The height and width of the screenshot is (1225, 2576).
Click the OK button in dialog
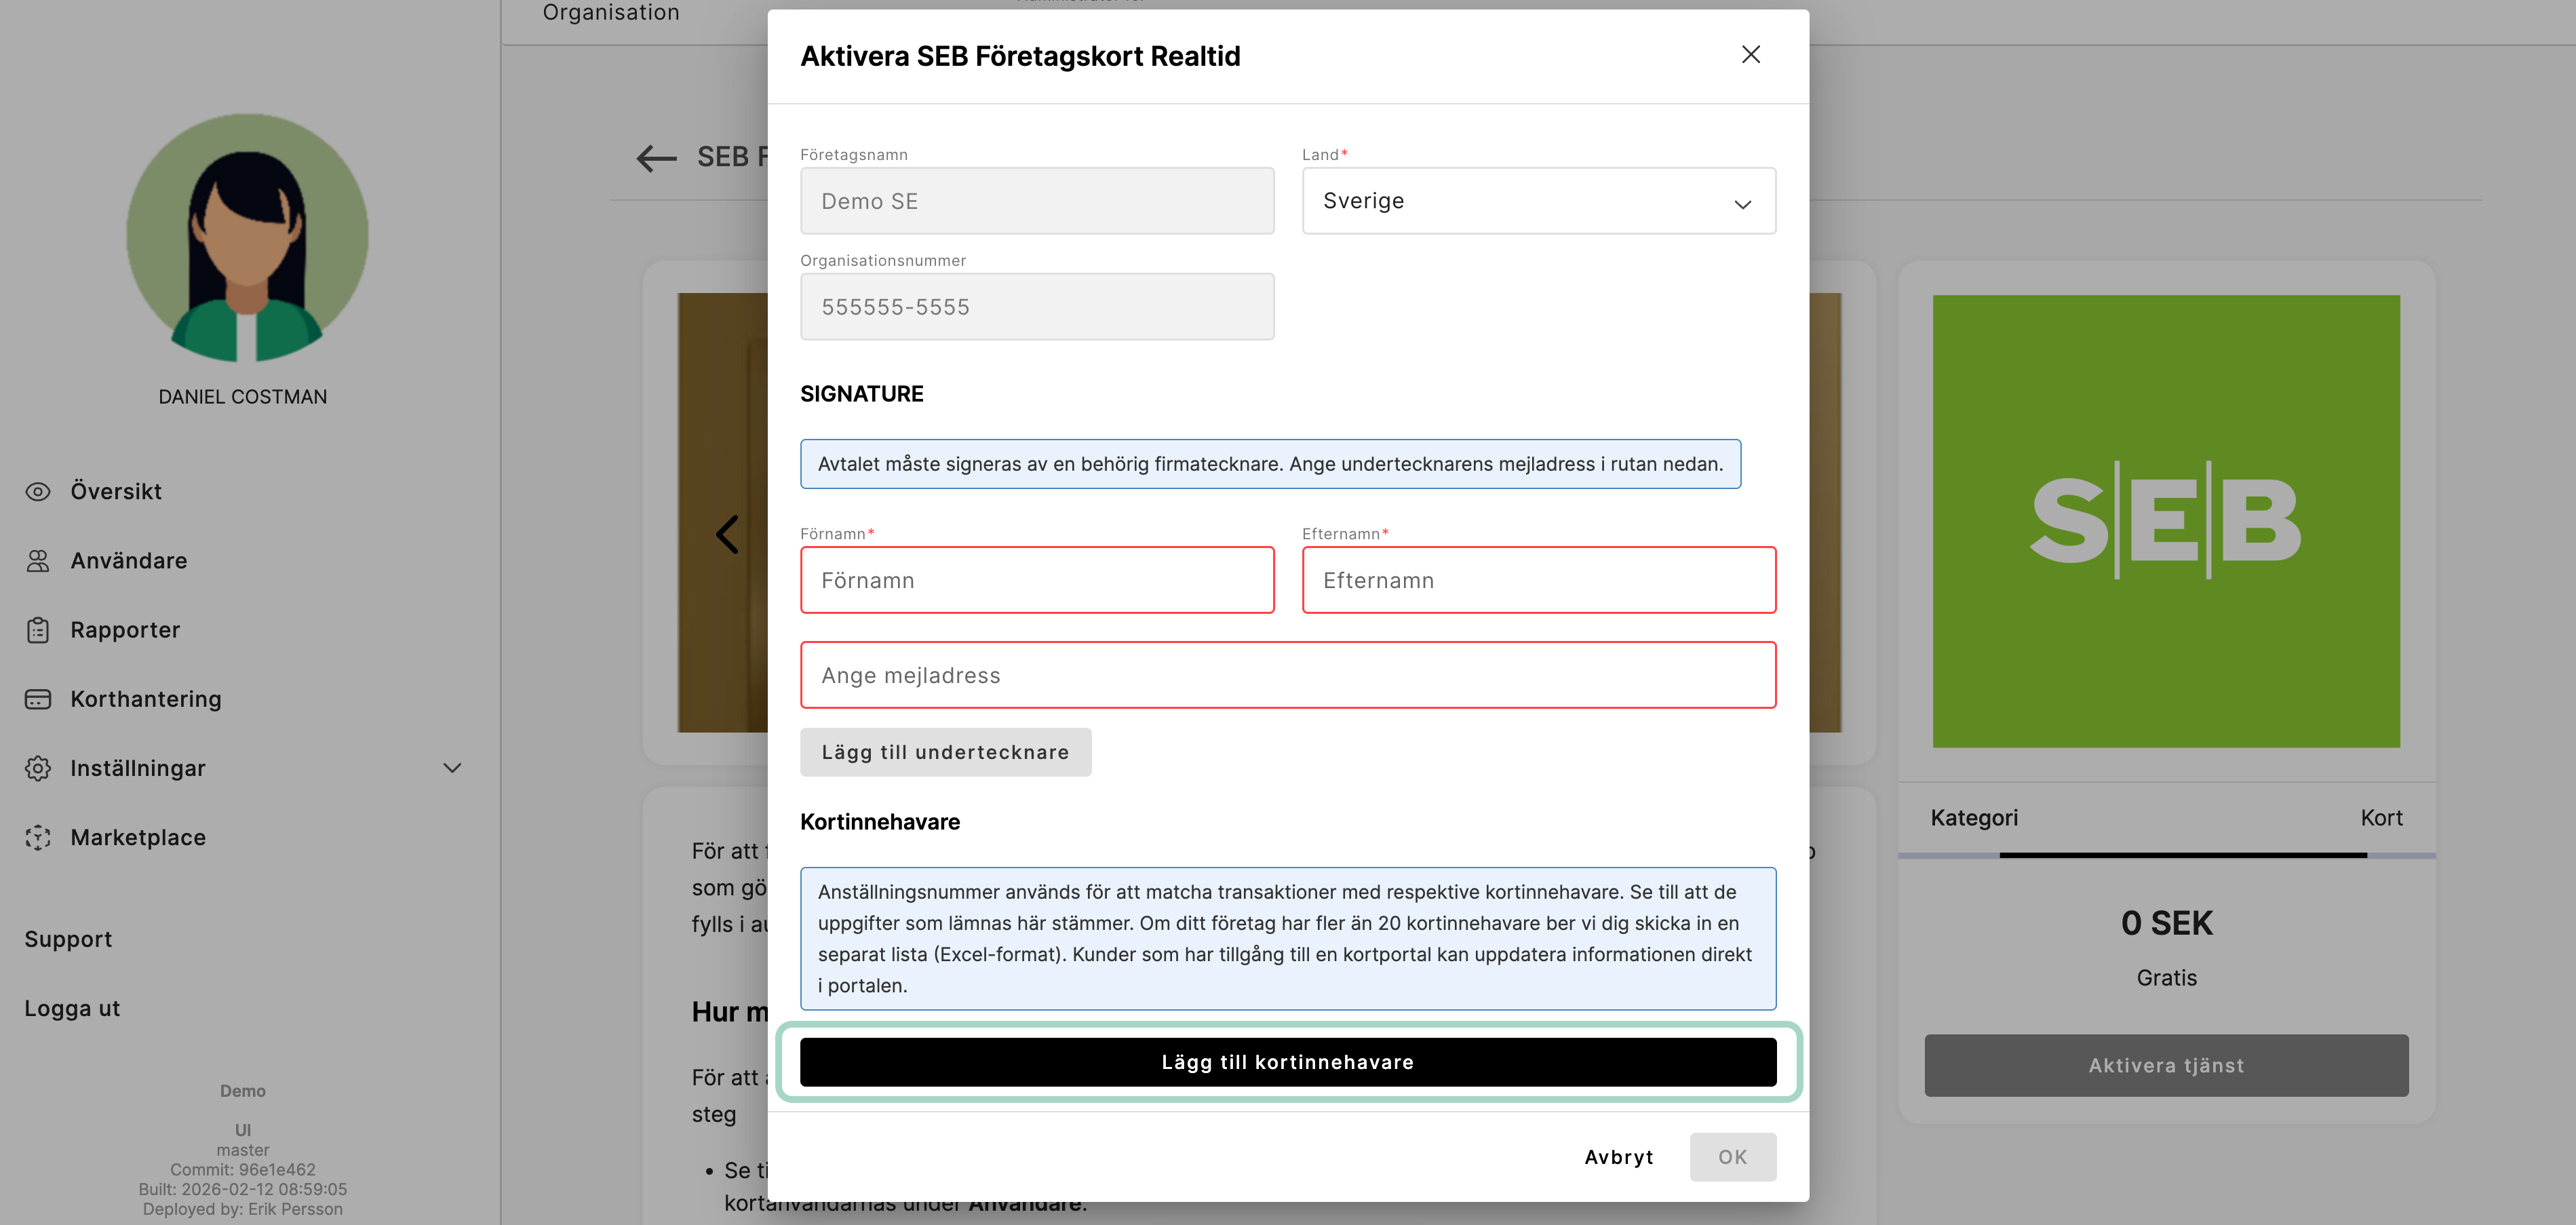pyautogui.click(x=1732, y=1157)
